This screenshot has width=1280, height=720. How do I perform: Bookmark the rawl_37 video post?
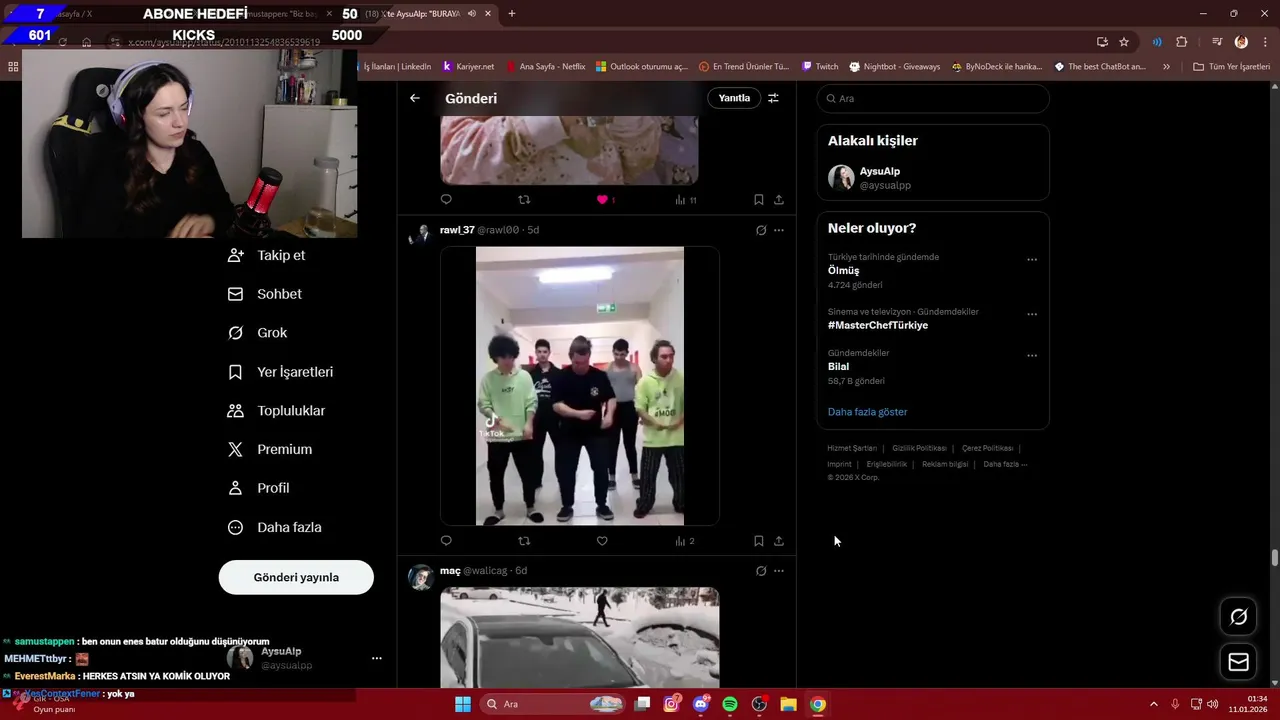(x=759, y=541)
